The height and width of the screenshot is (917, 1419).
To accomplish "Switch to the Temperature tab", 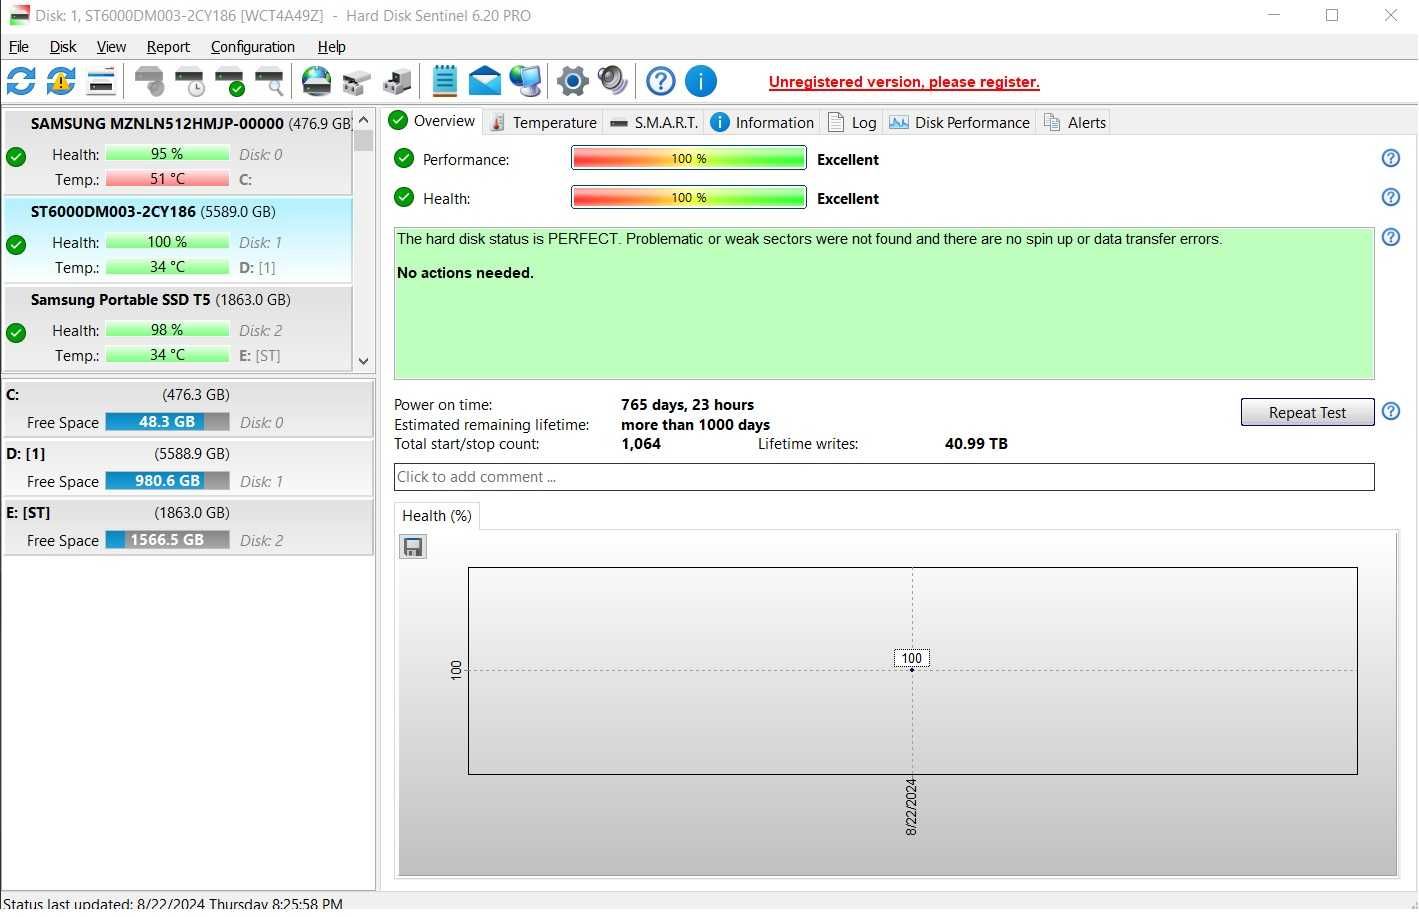I will [x=543, y=122].
